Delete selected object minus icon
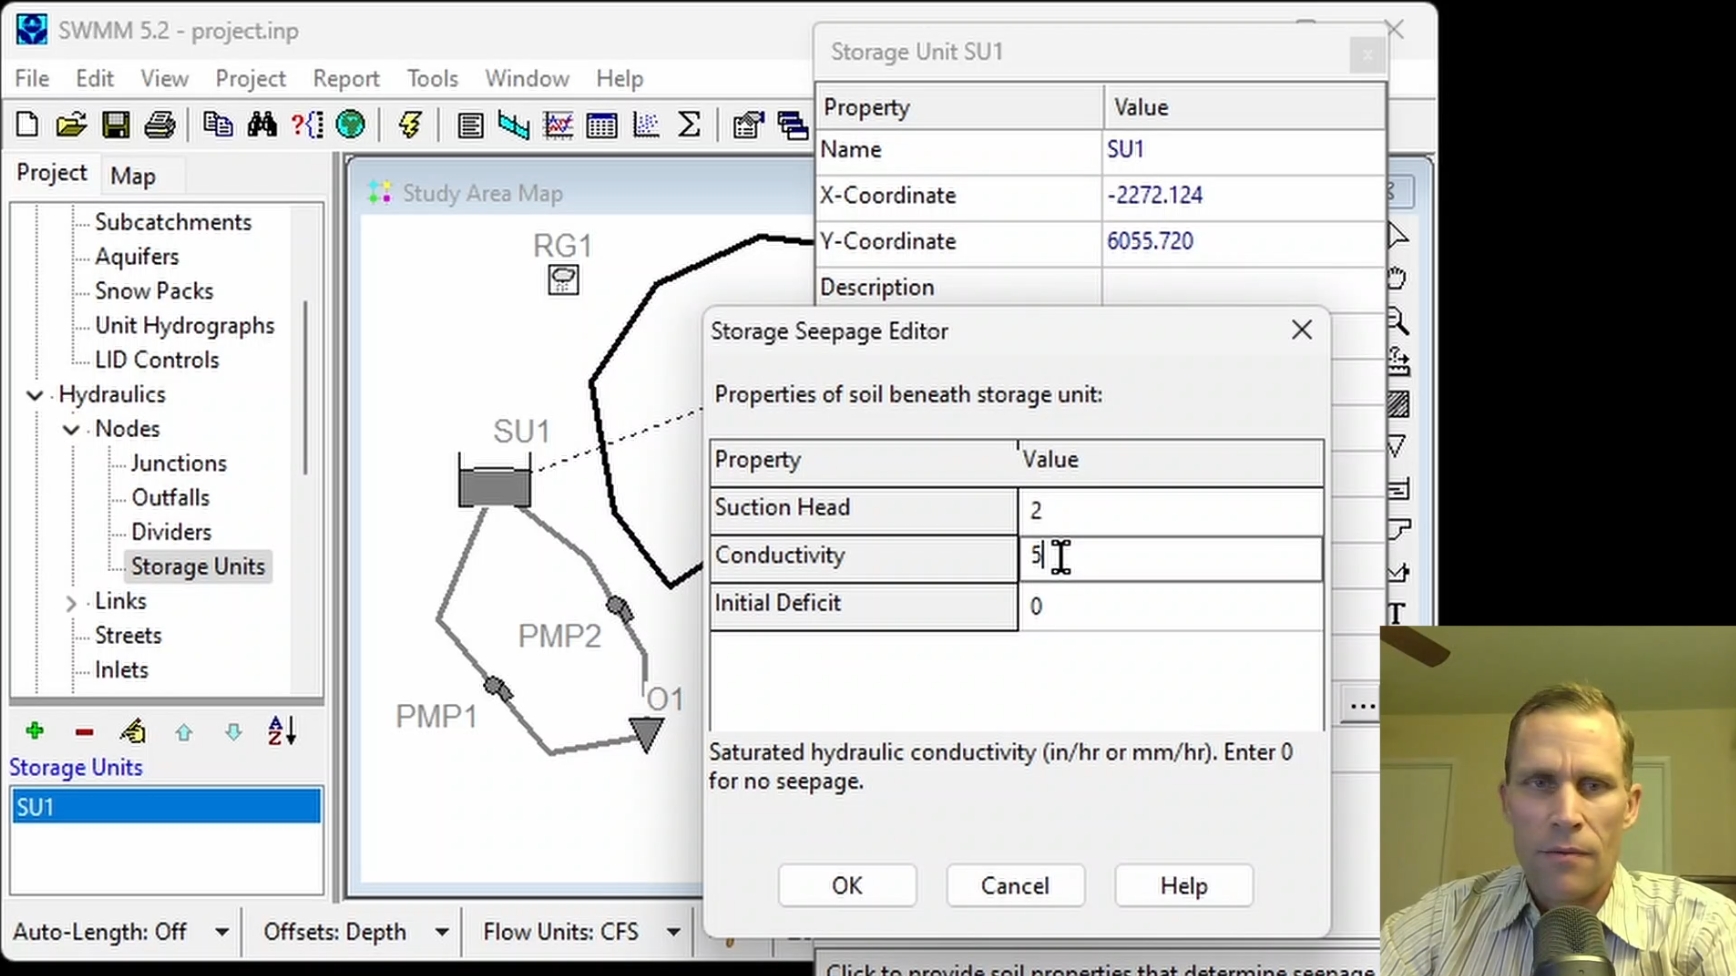The height and width of the screenshot is (976, 1736). click(84, 732)
